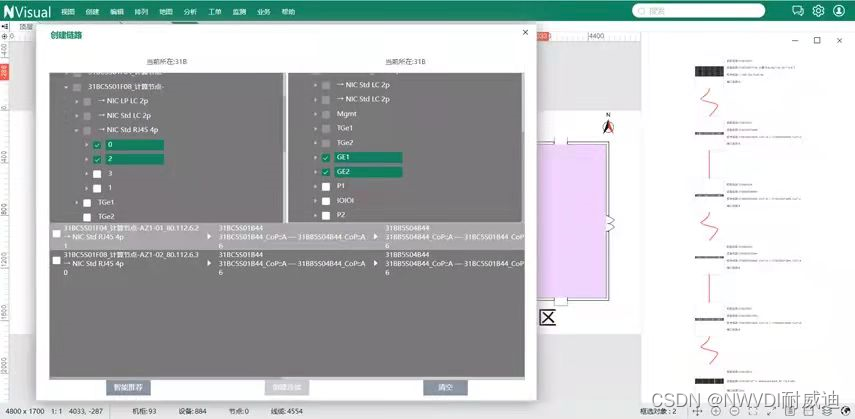
Task: Click the NVisual logo
Action: (x=27, y=11)
